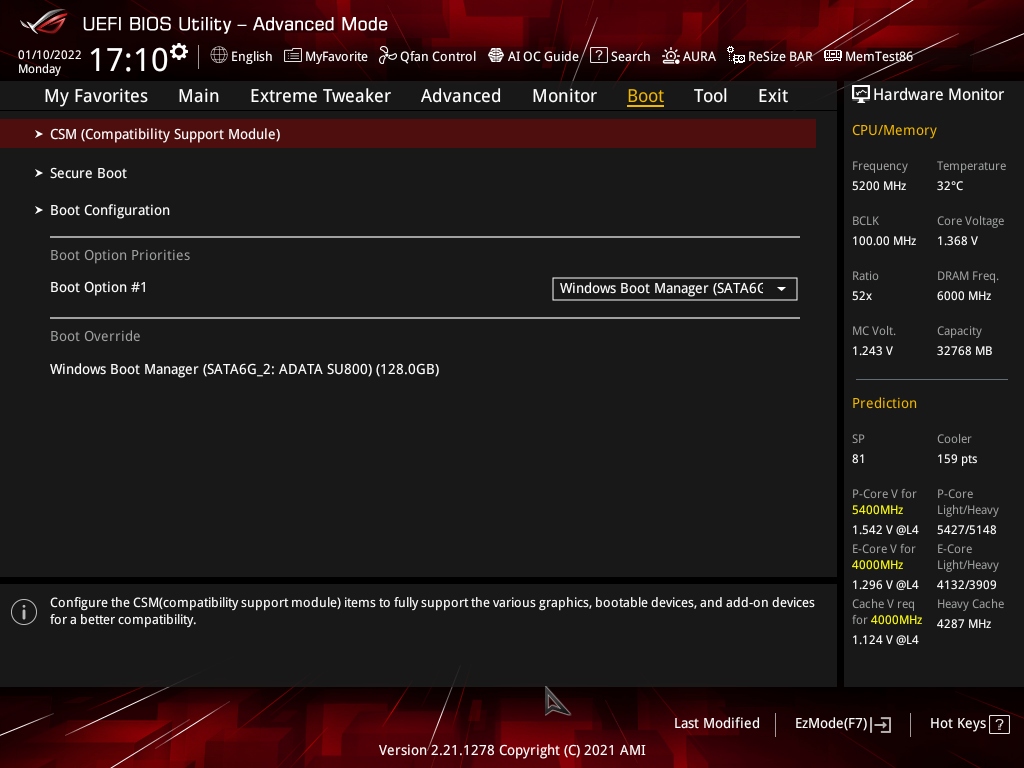Click the globe language icon
The width and height of the screenshot is (1024, 768).
coord(219,56)
